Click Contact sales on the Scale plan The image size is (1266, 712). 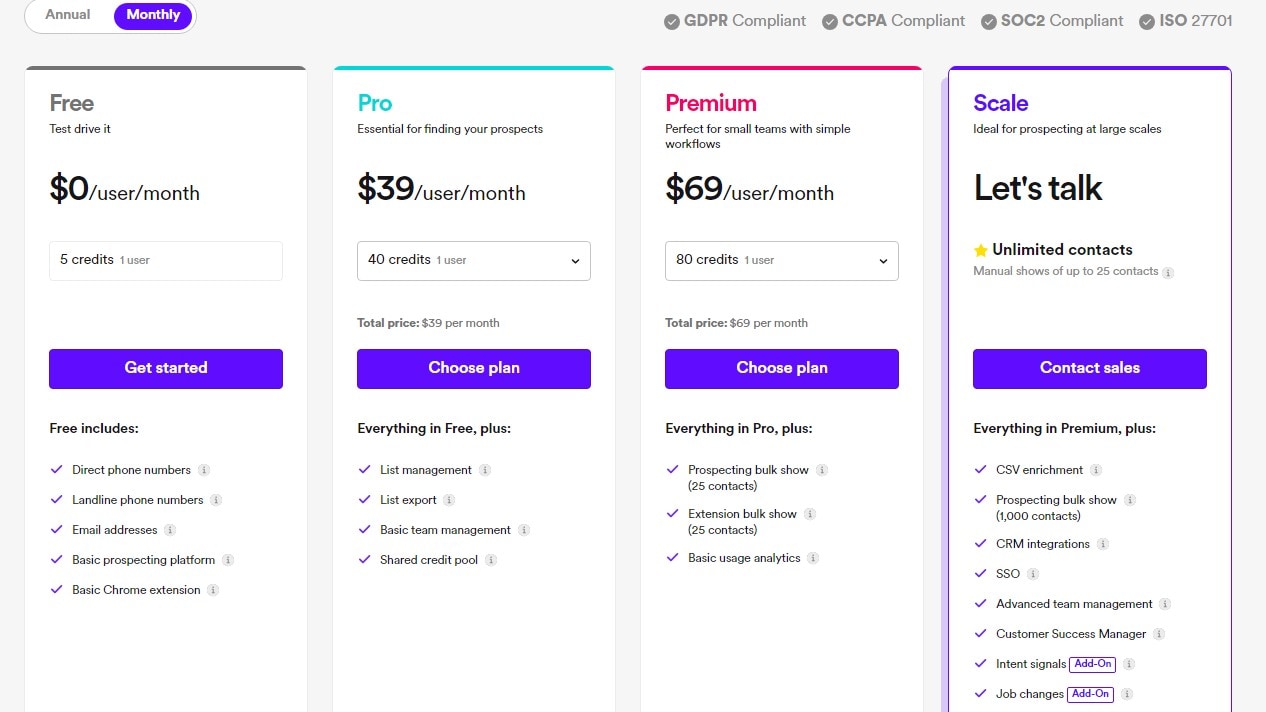1089,368
